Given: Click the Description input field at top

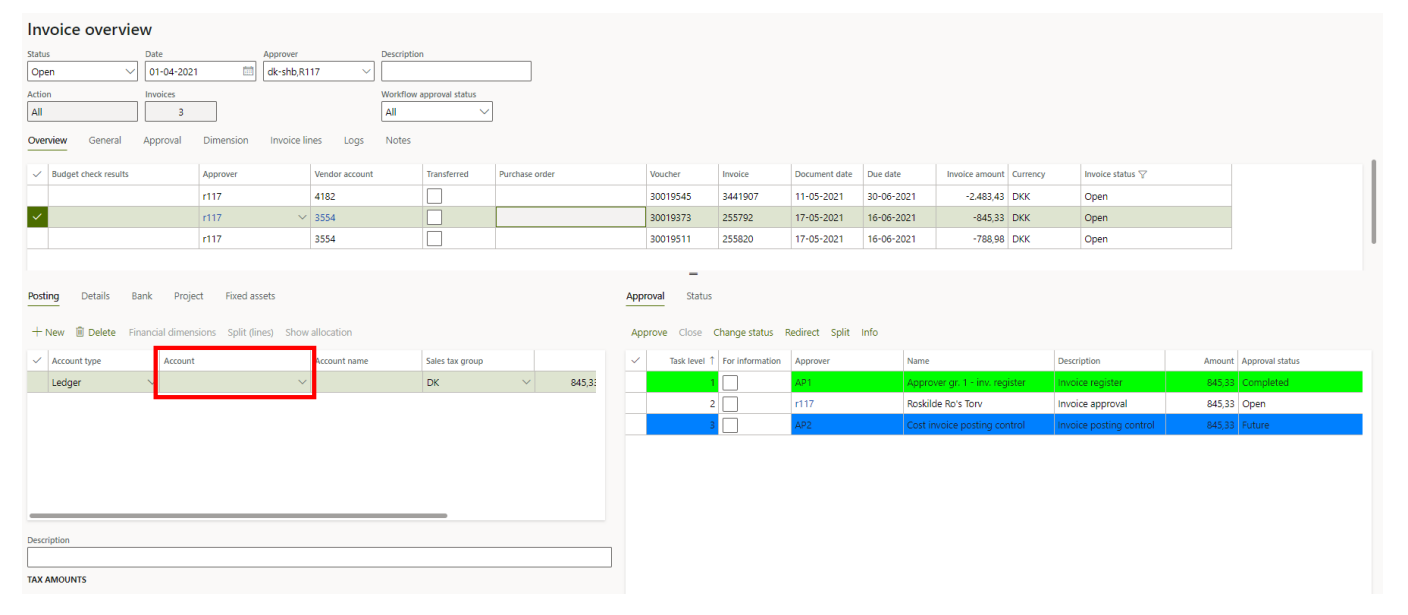Looking at the screenshot, I should coord(456,72).
